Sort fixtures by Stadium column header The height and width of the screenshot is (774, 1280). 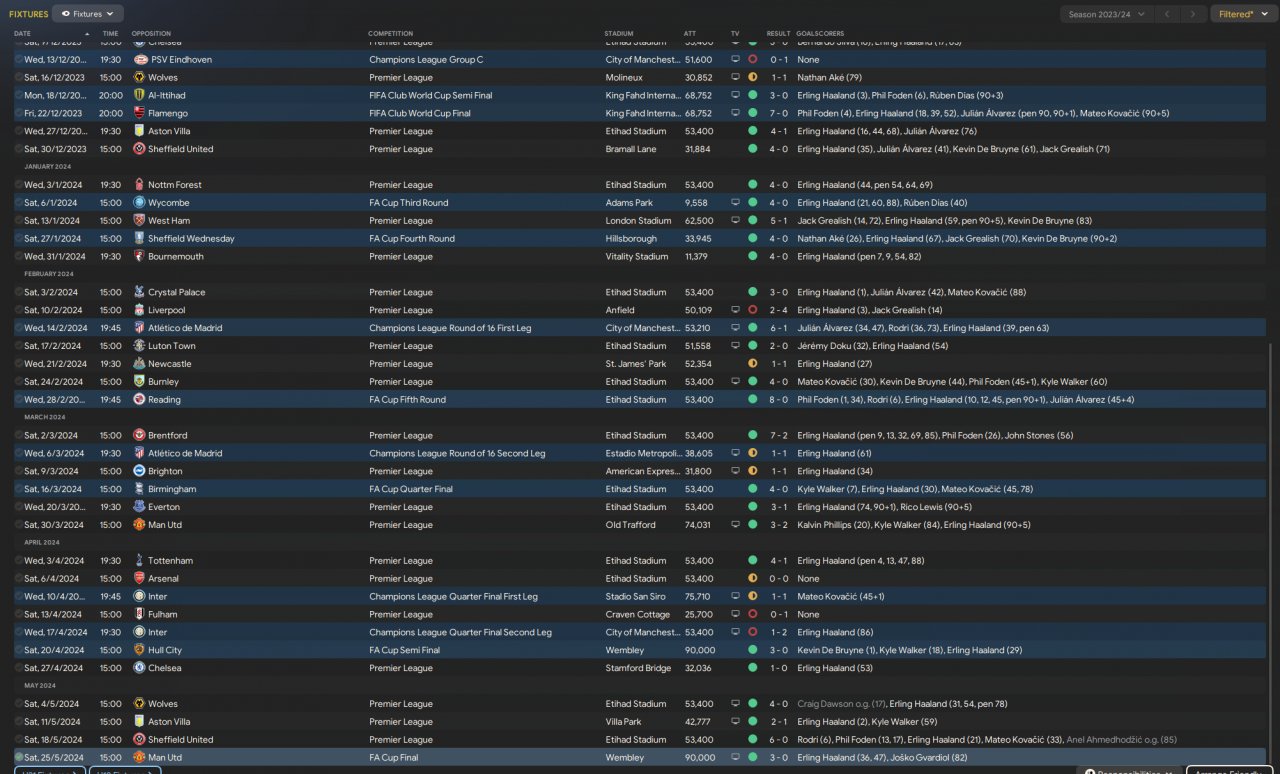point(619,34)
